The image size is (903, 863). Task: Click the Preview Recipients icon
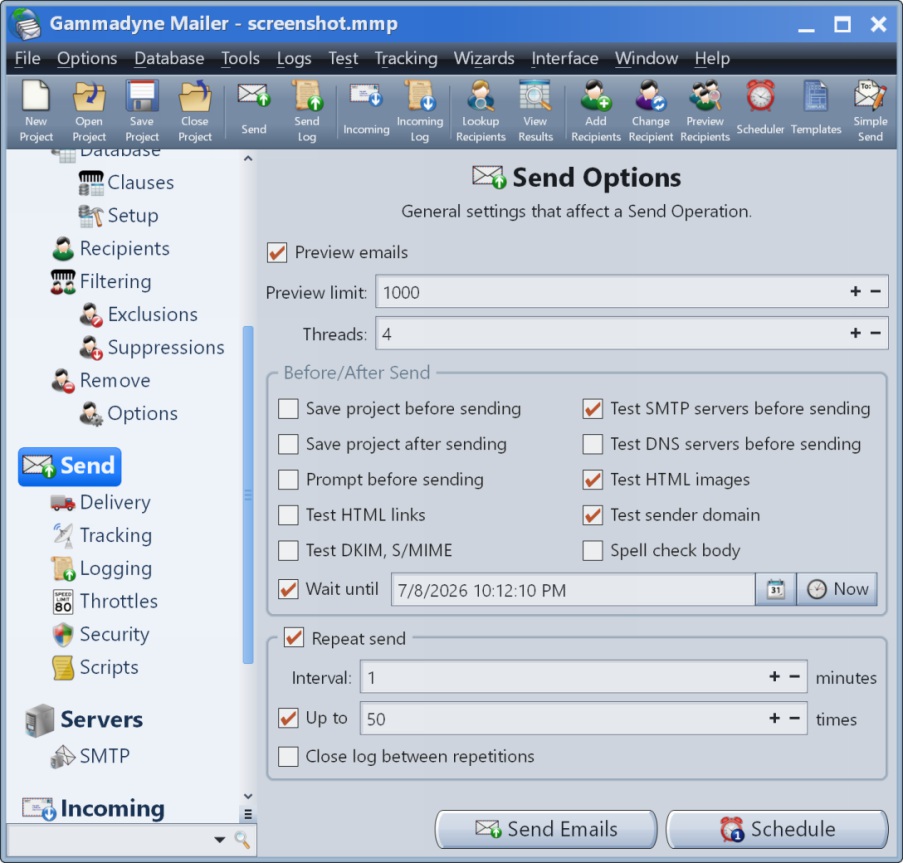click(x=705, y=111)
